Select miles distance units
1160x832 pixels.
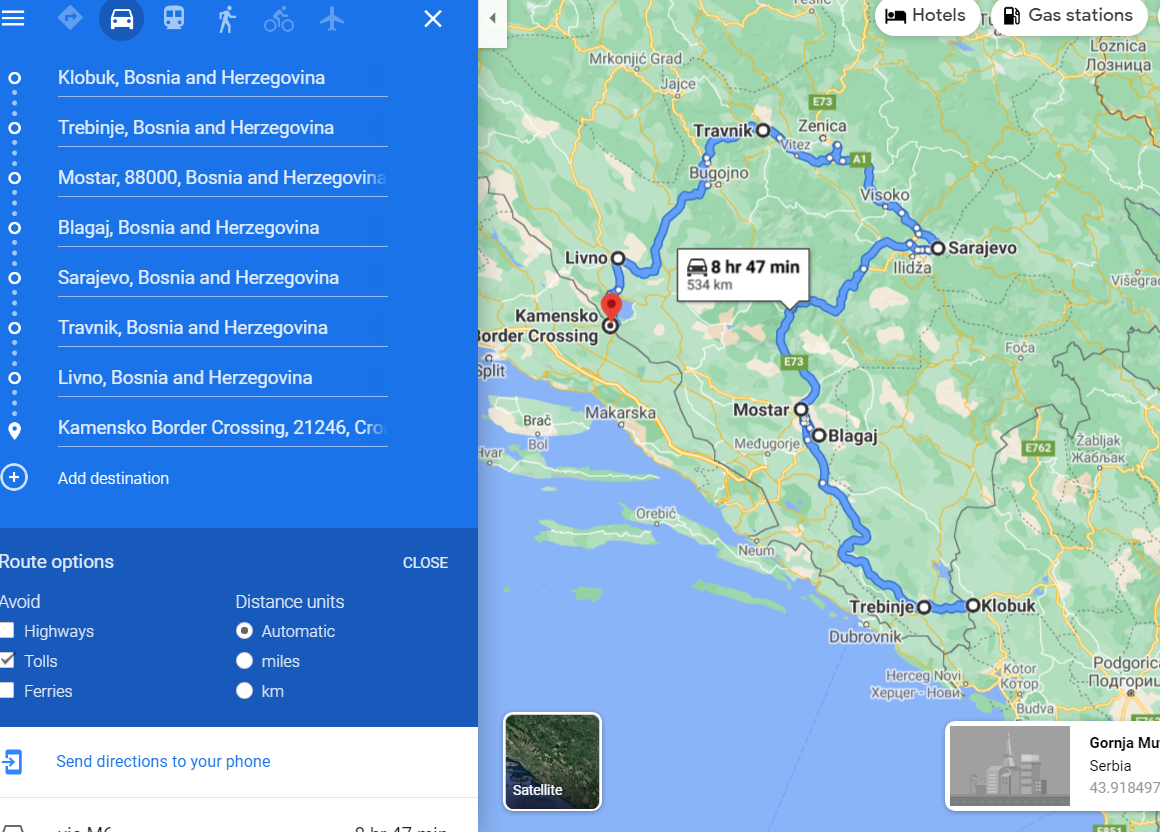(x=244, y=661)
